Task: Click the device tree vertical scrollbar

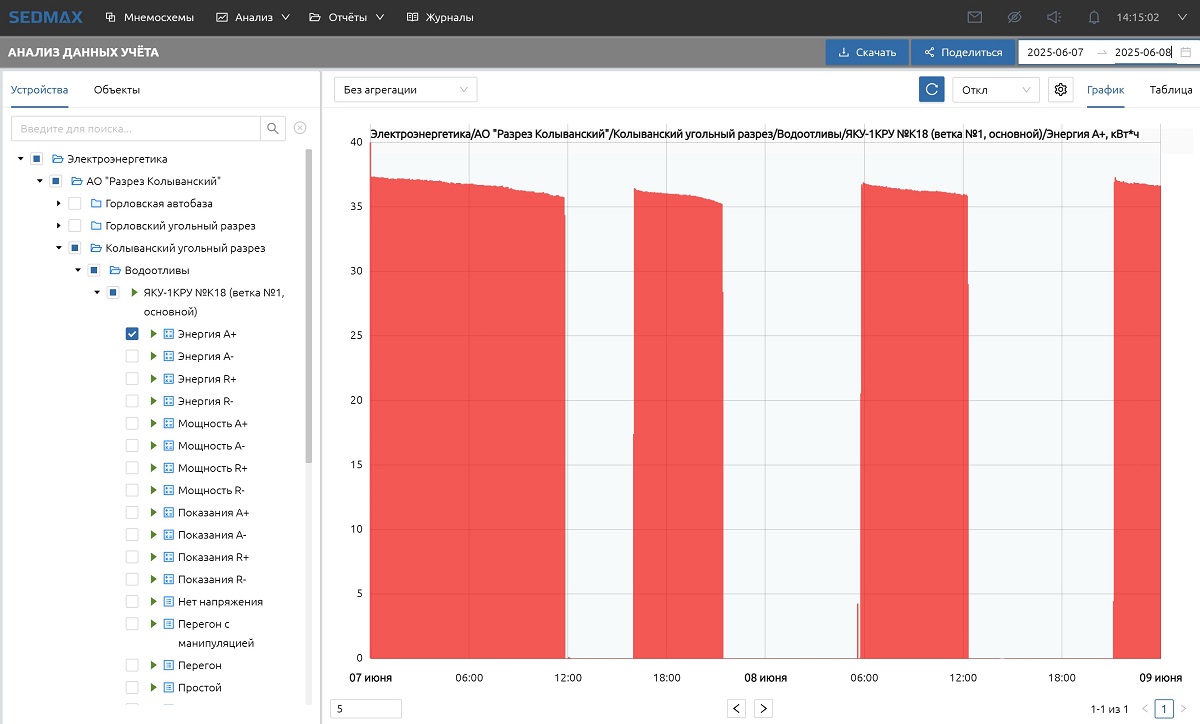Action: click(309, 300)
